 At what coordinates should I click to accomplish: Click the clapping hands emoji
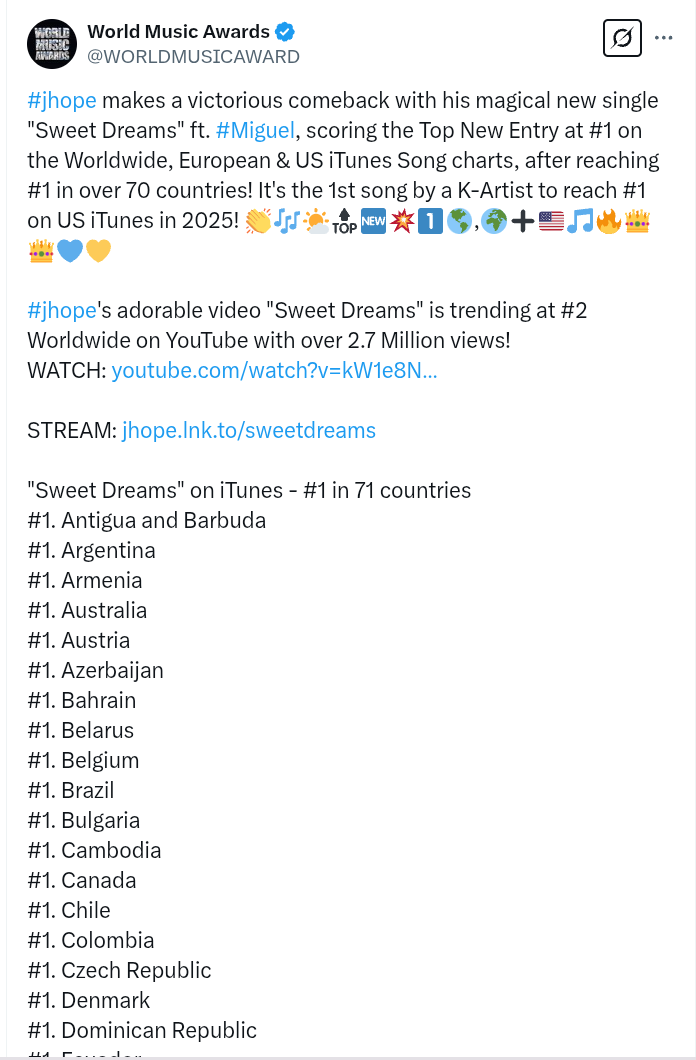point(258,221)
